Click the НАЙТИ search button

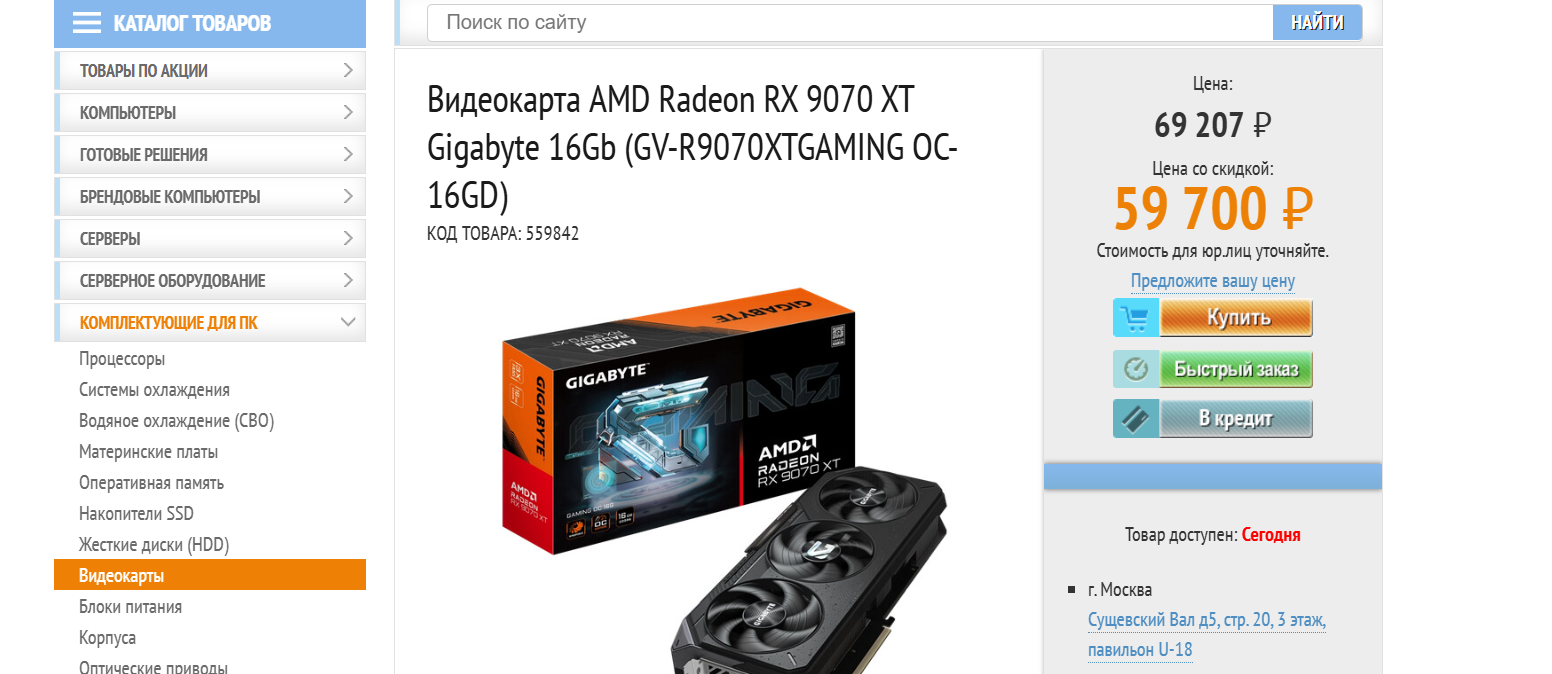pos(1317,23)
